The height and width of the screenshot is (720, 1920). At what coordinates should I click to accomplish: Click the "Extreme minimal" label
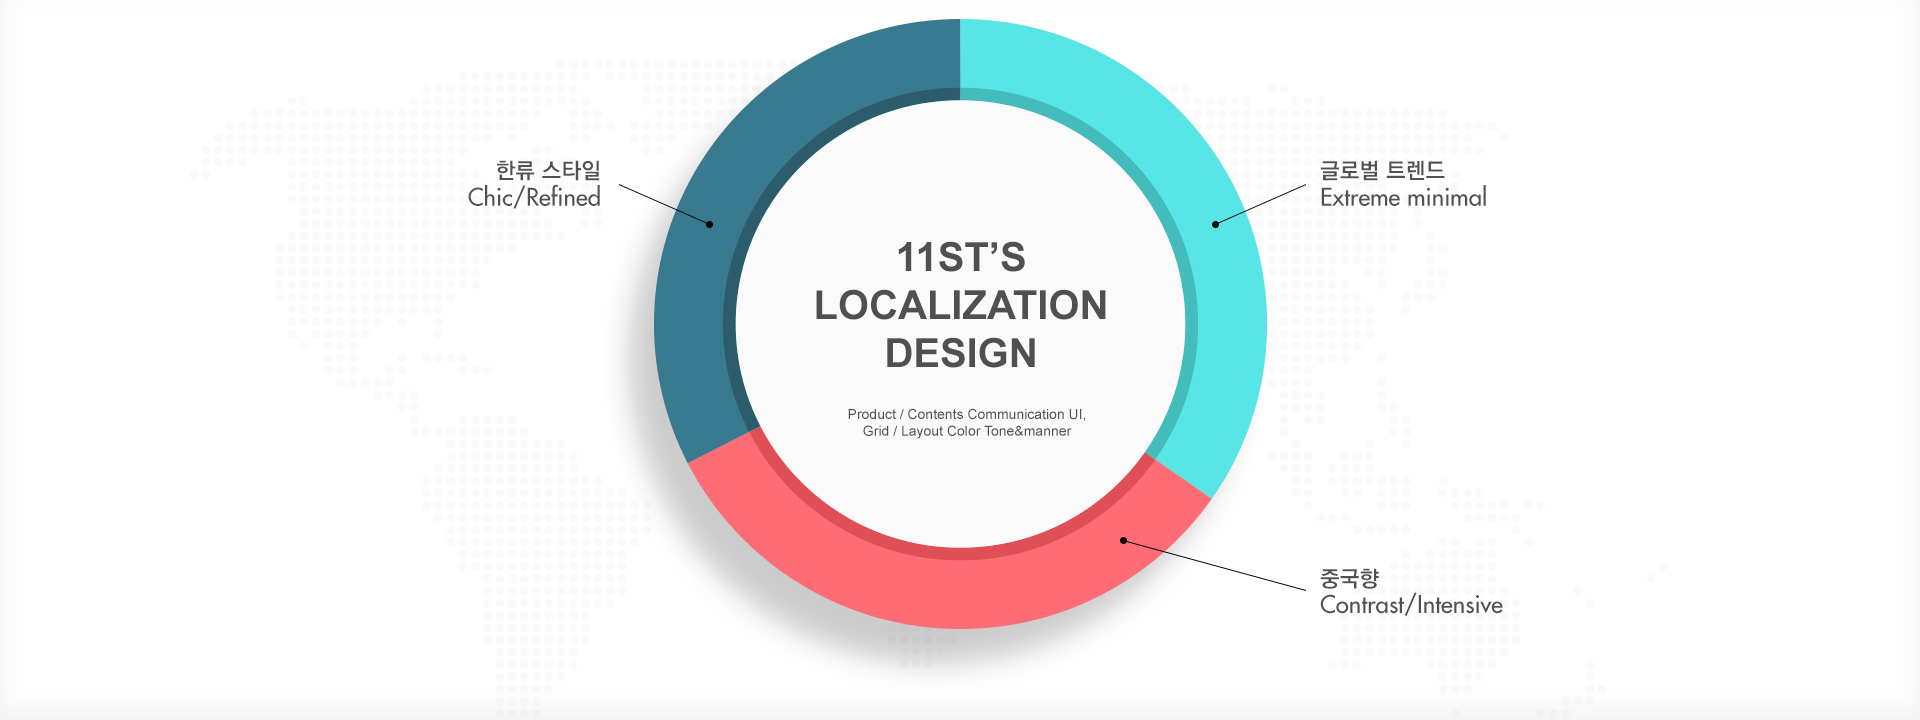click(1403, 197)
